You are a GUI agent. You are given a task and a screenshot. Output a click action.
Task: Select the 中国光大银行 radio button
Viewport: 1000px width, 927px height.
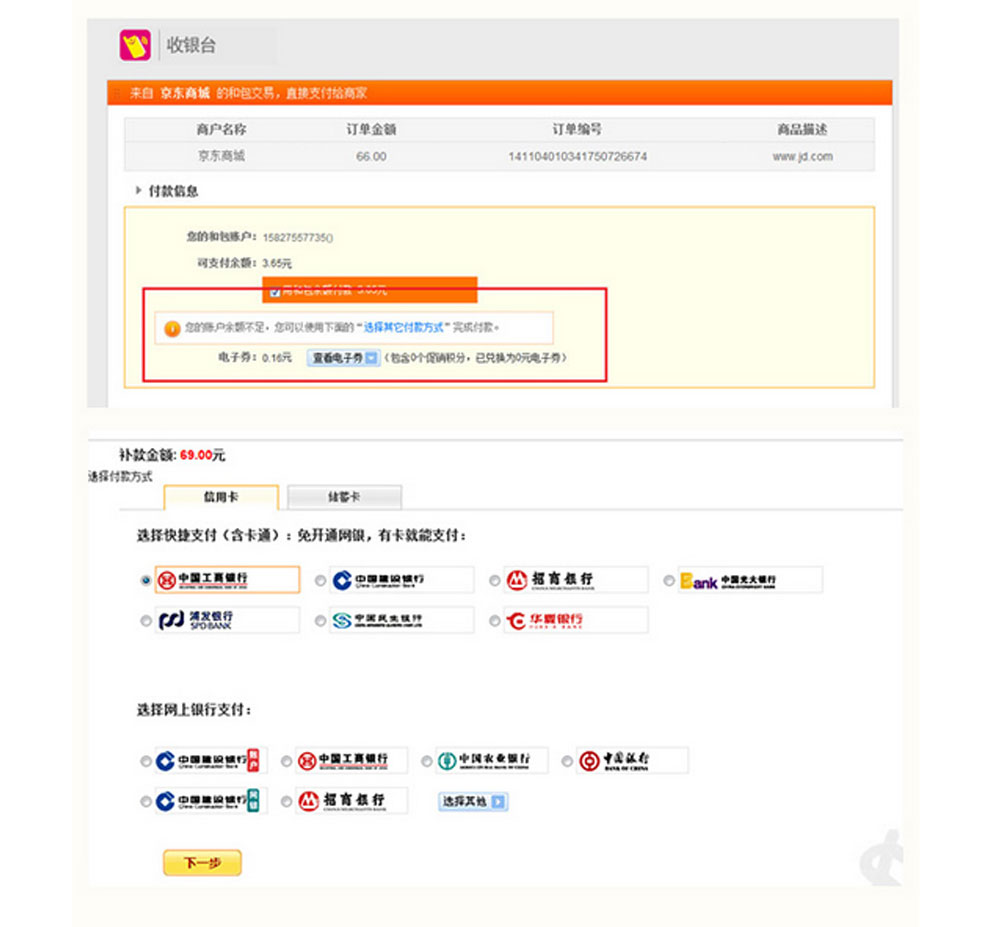[668, 580]
